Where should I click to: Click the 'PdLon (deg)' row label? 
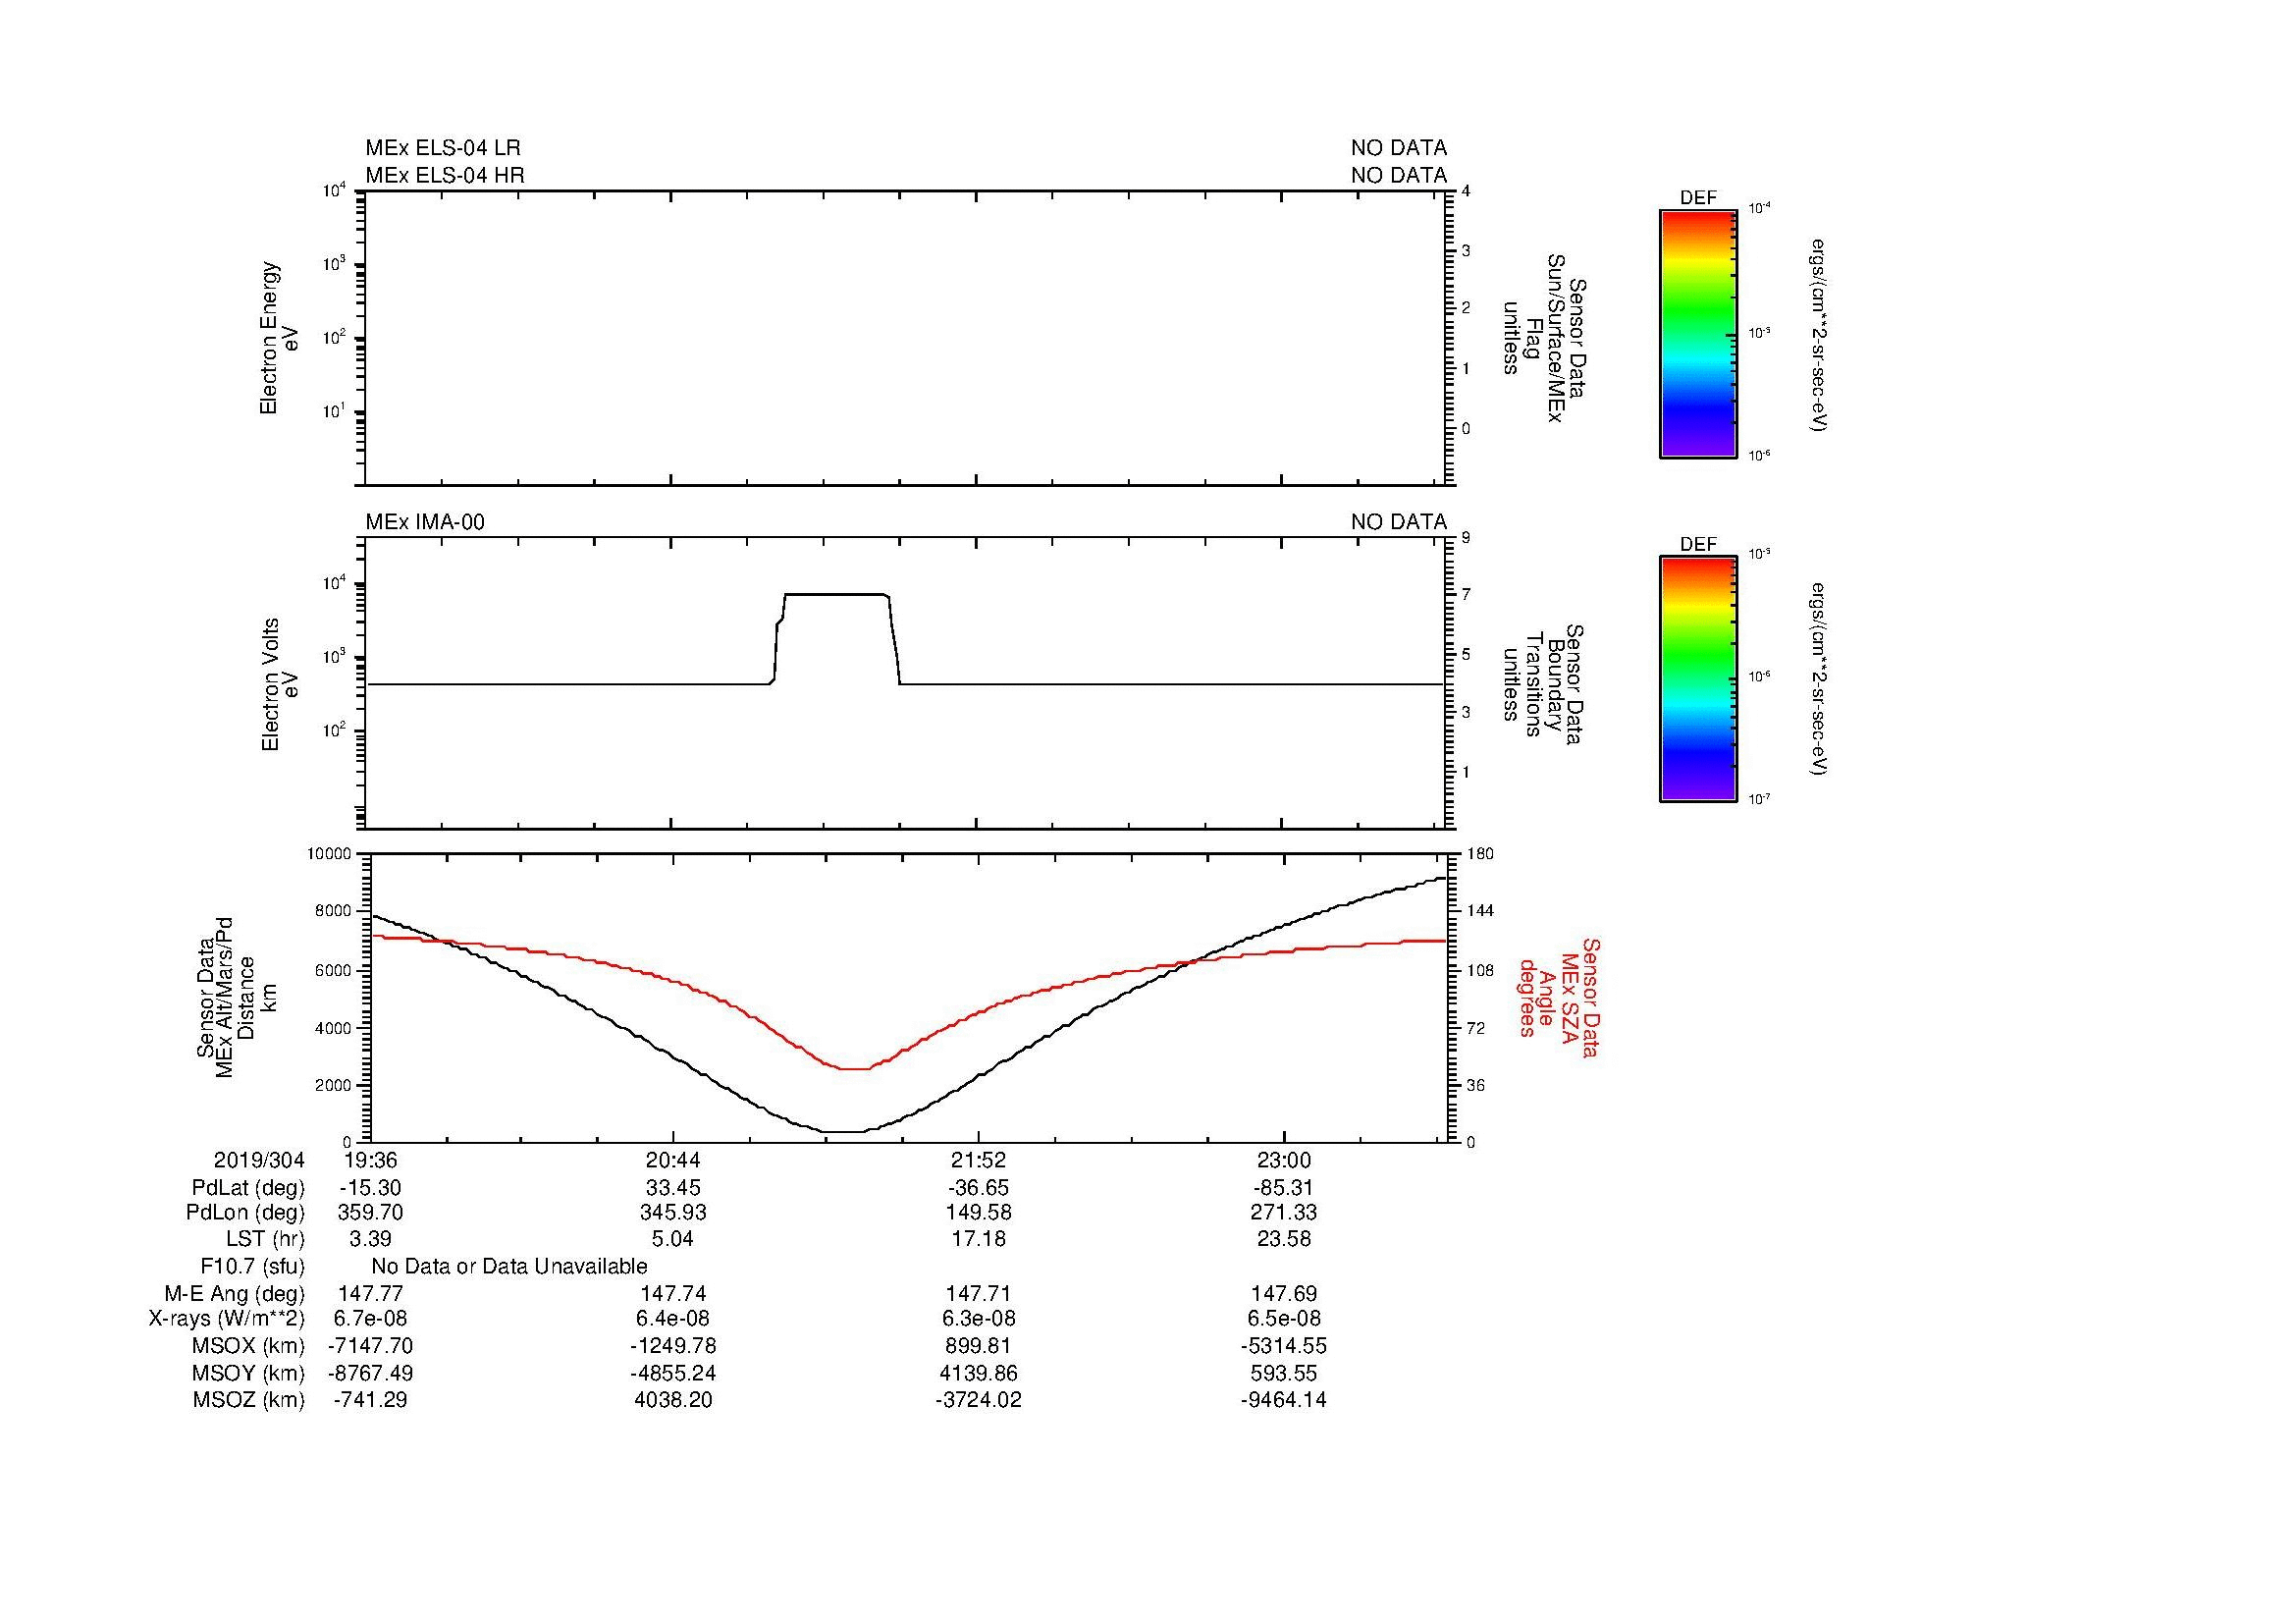coord(245,1213)
